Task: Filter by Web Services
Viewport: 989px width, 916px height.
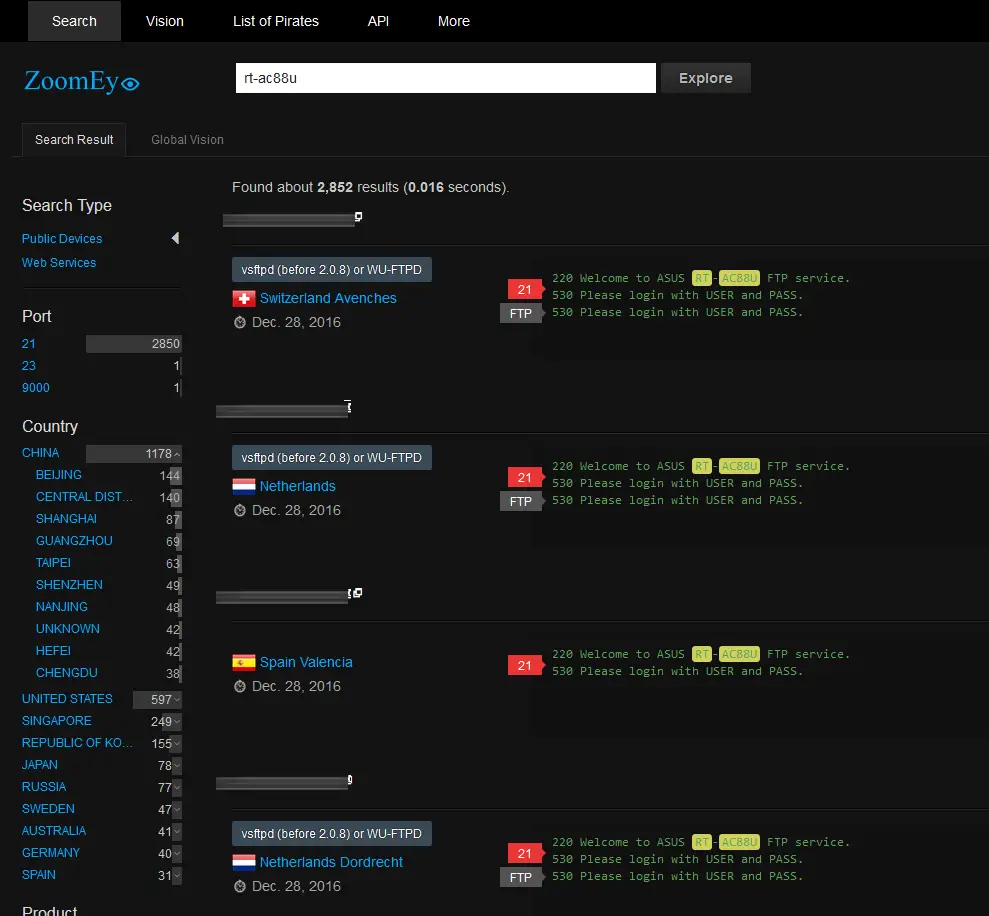Action: tap(59, 262)
